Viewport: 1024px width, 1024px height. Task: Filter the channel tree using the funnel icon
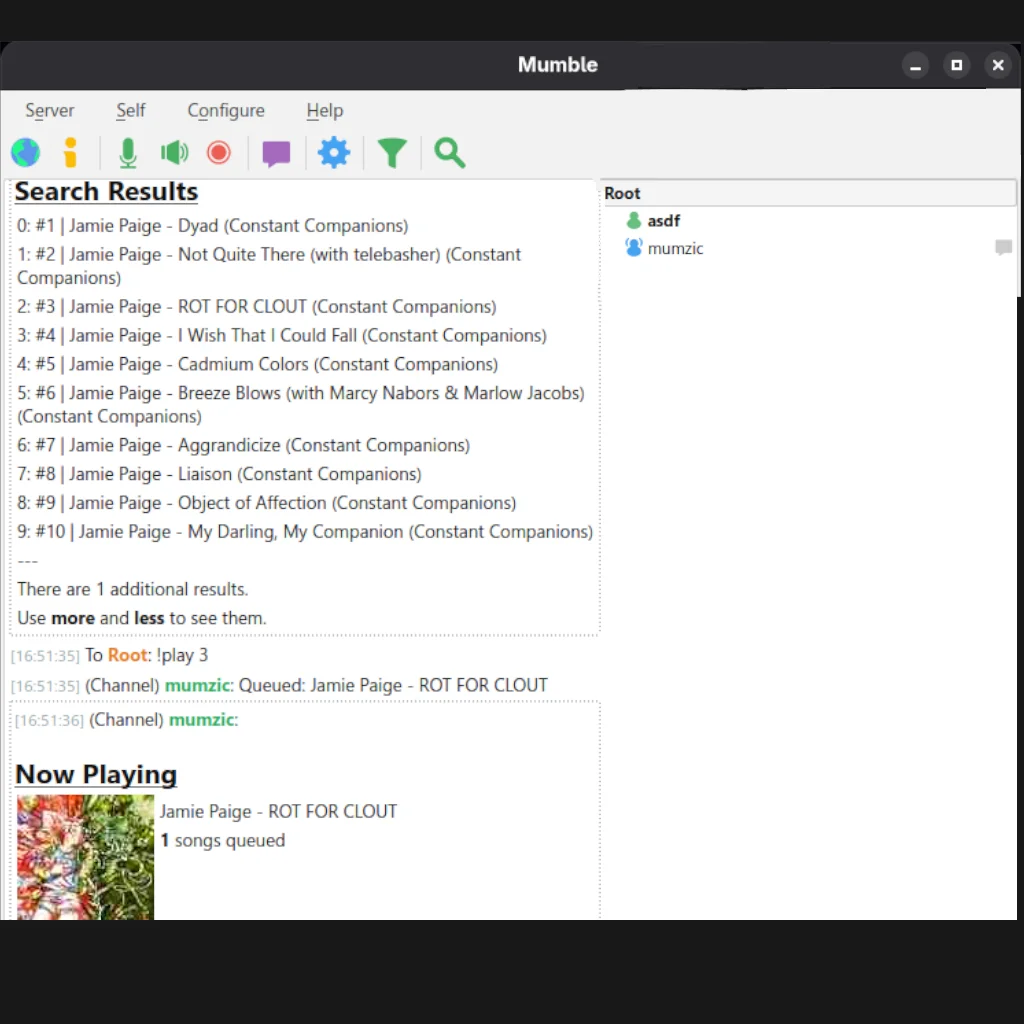[x=392, y=152]
